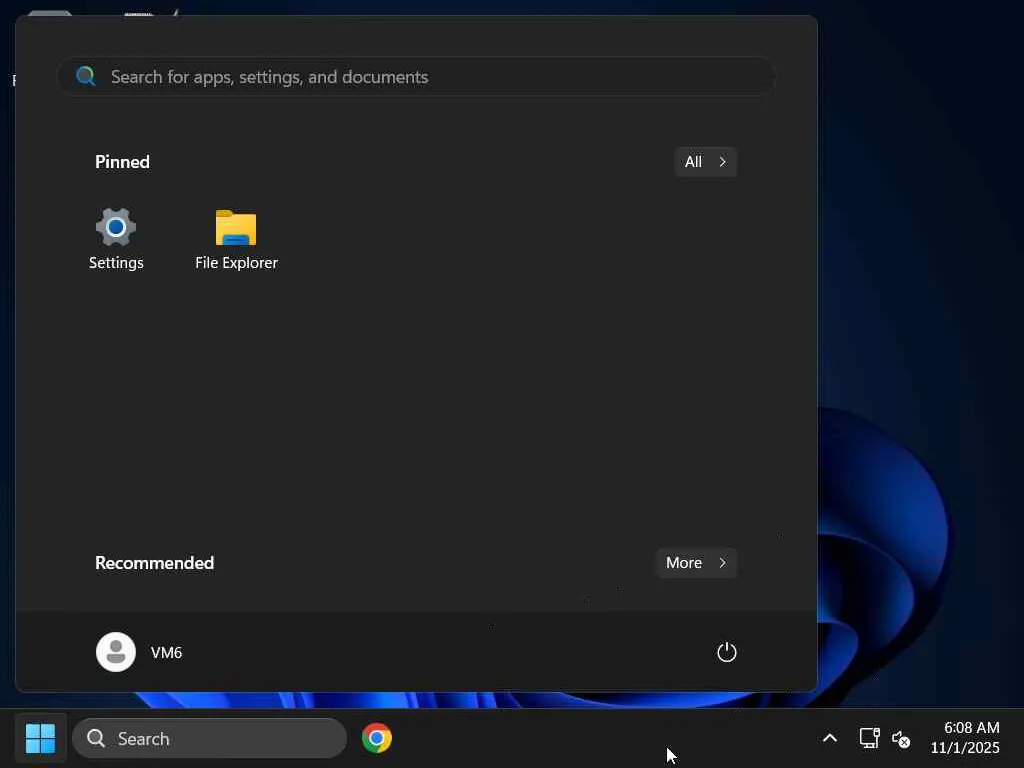The width and height of the screenshot is (1024, 768).
Task: Show all apps with All button
Action: [x=705, y=162]
